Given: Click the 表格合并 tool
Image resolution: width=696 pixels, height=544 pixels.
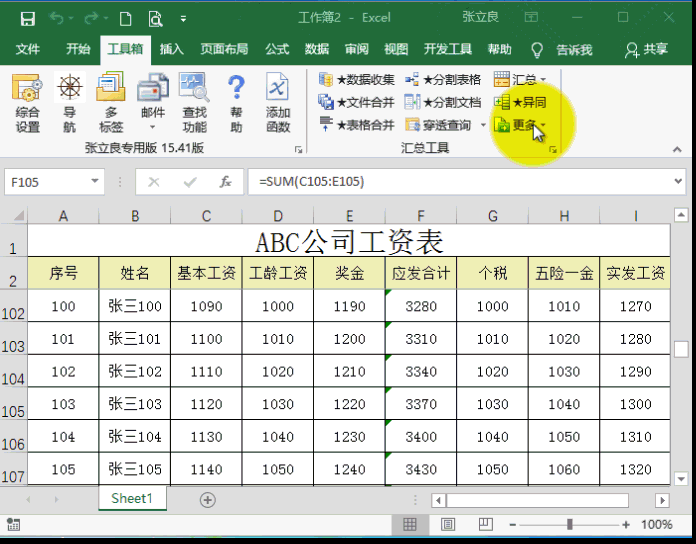Looking at the screenshot, I should pyautogui.click(x=357, y=125).
